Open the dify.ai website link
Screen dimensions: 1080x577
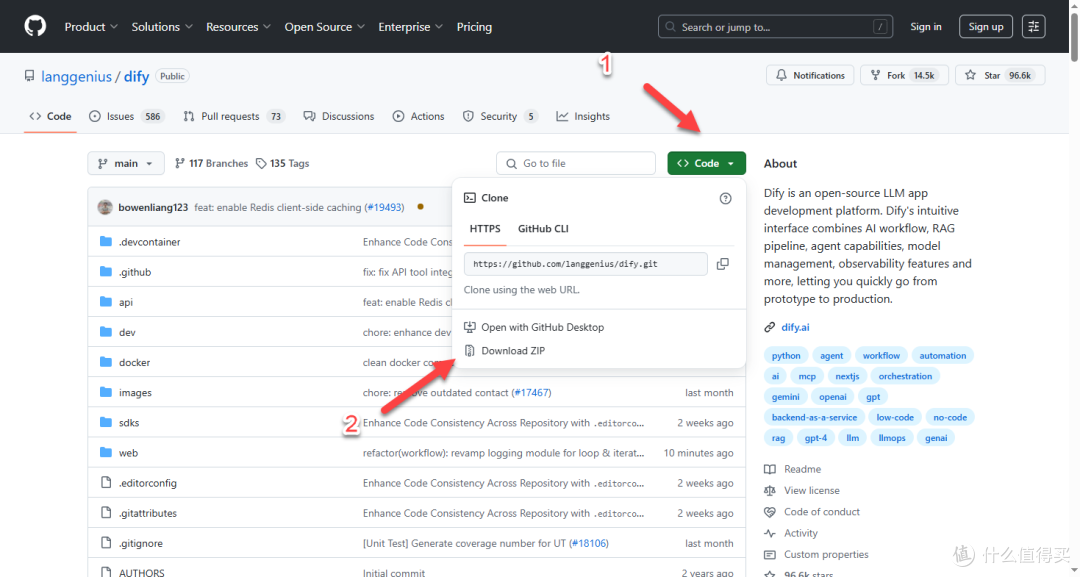pos(795,327)
